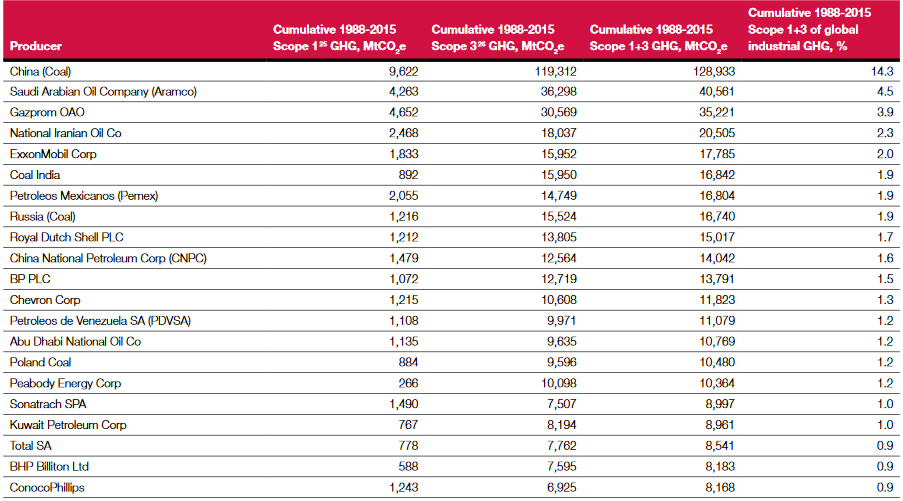Click Poland Coal Scope 1 value 884
The image size is (903, 501).
coord(408,362)
